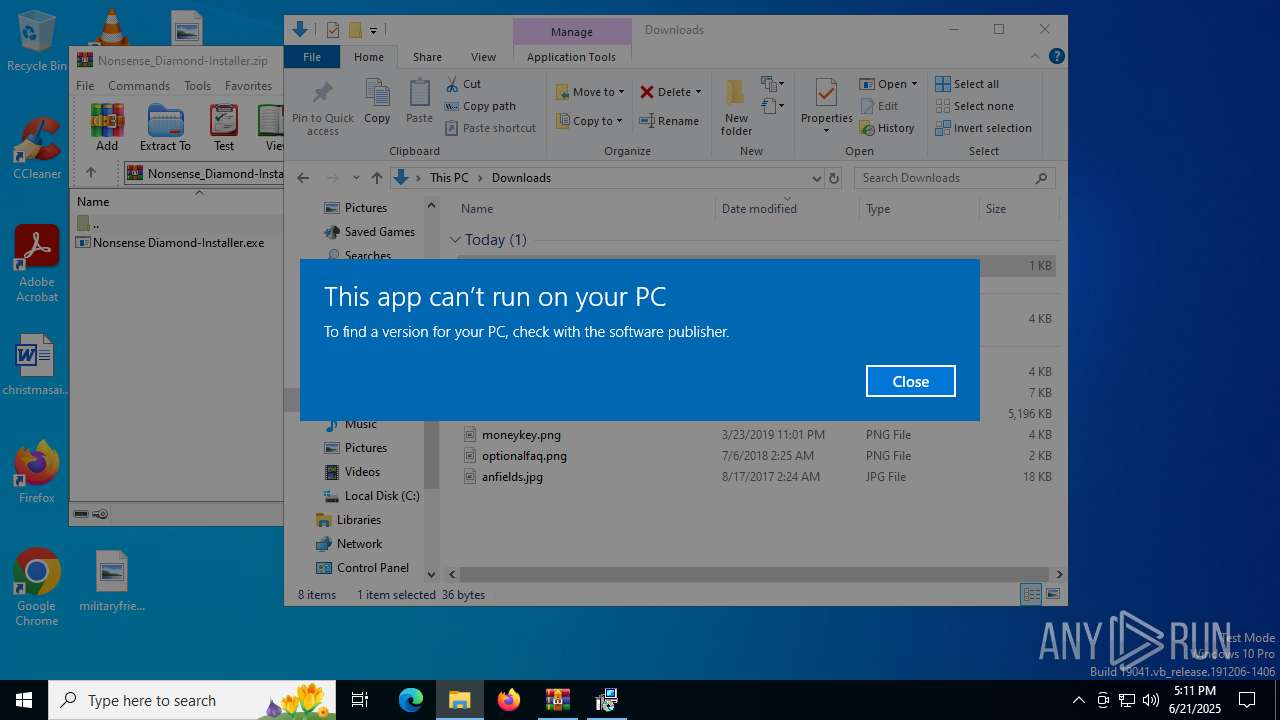The image size is (1280, 720).
Task: Open the Commands menu in WinRAR
Action: click(139, 86)
